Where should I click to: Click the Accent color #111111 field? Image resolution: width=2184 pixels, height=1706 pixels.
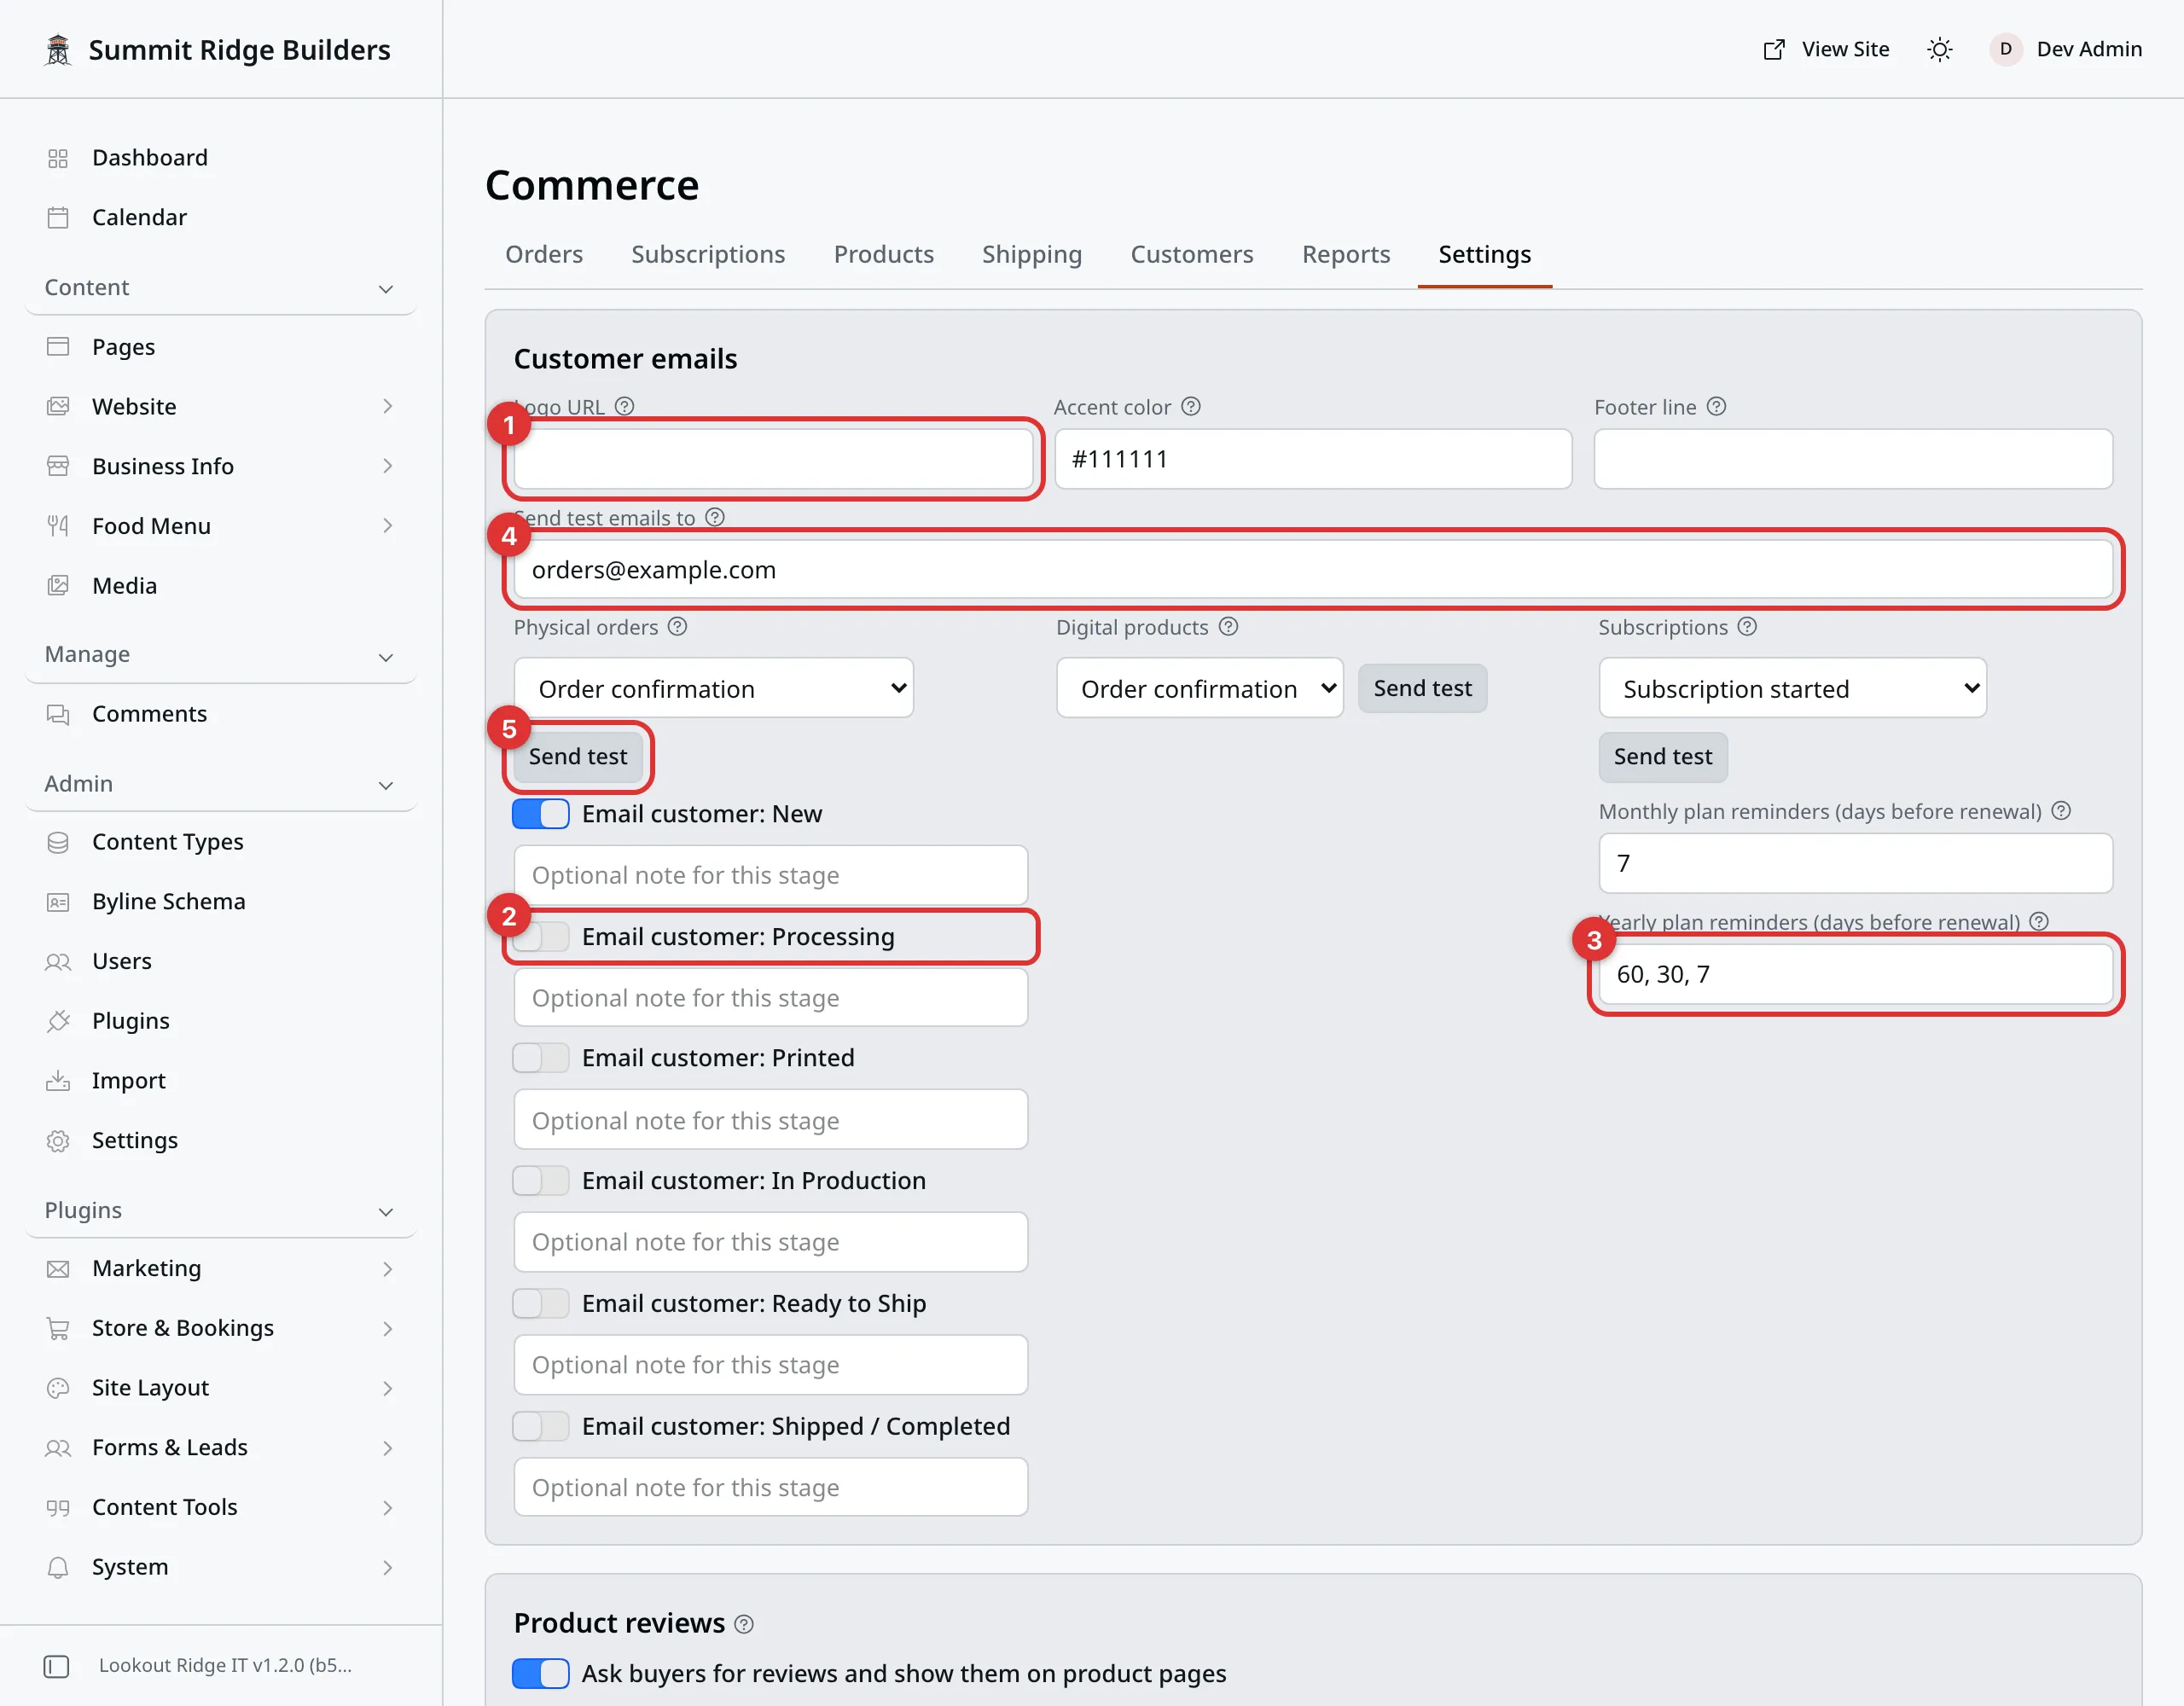(1312, 459)
